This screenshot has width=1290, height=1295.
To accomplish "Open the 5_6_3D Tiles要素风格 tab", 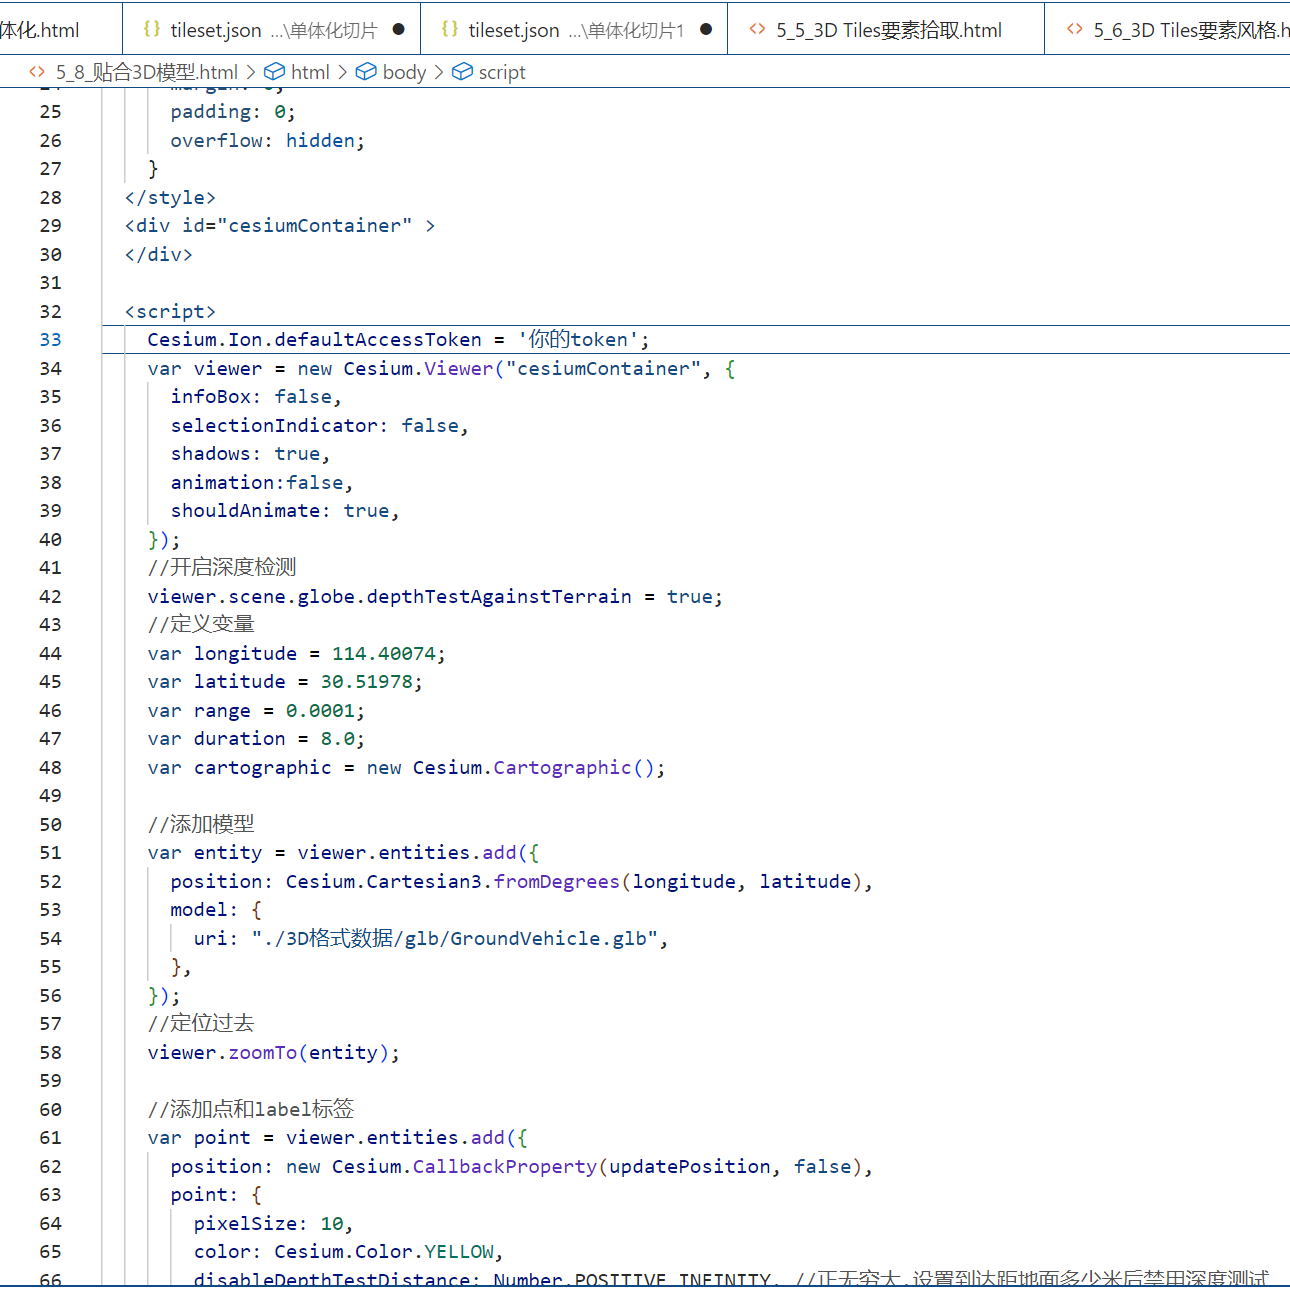I will (1168, 30).
